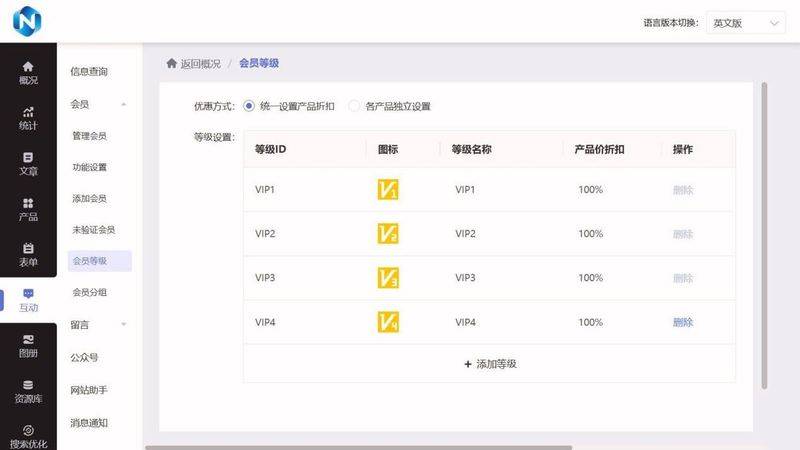Screen dimensions: 800x450
Task: Open 功能设置 submenu item
Action: 89,167
